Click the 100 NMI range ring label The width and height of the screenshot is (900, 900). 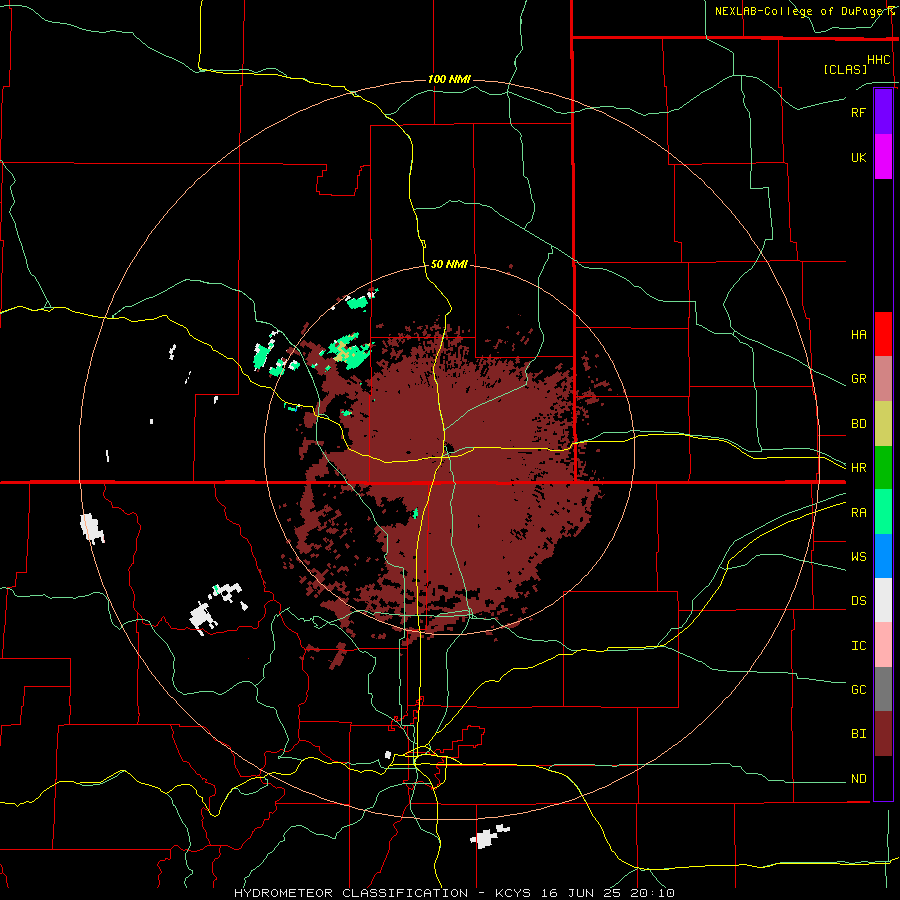point(449,79)
